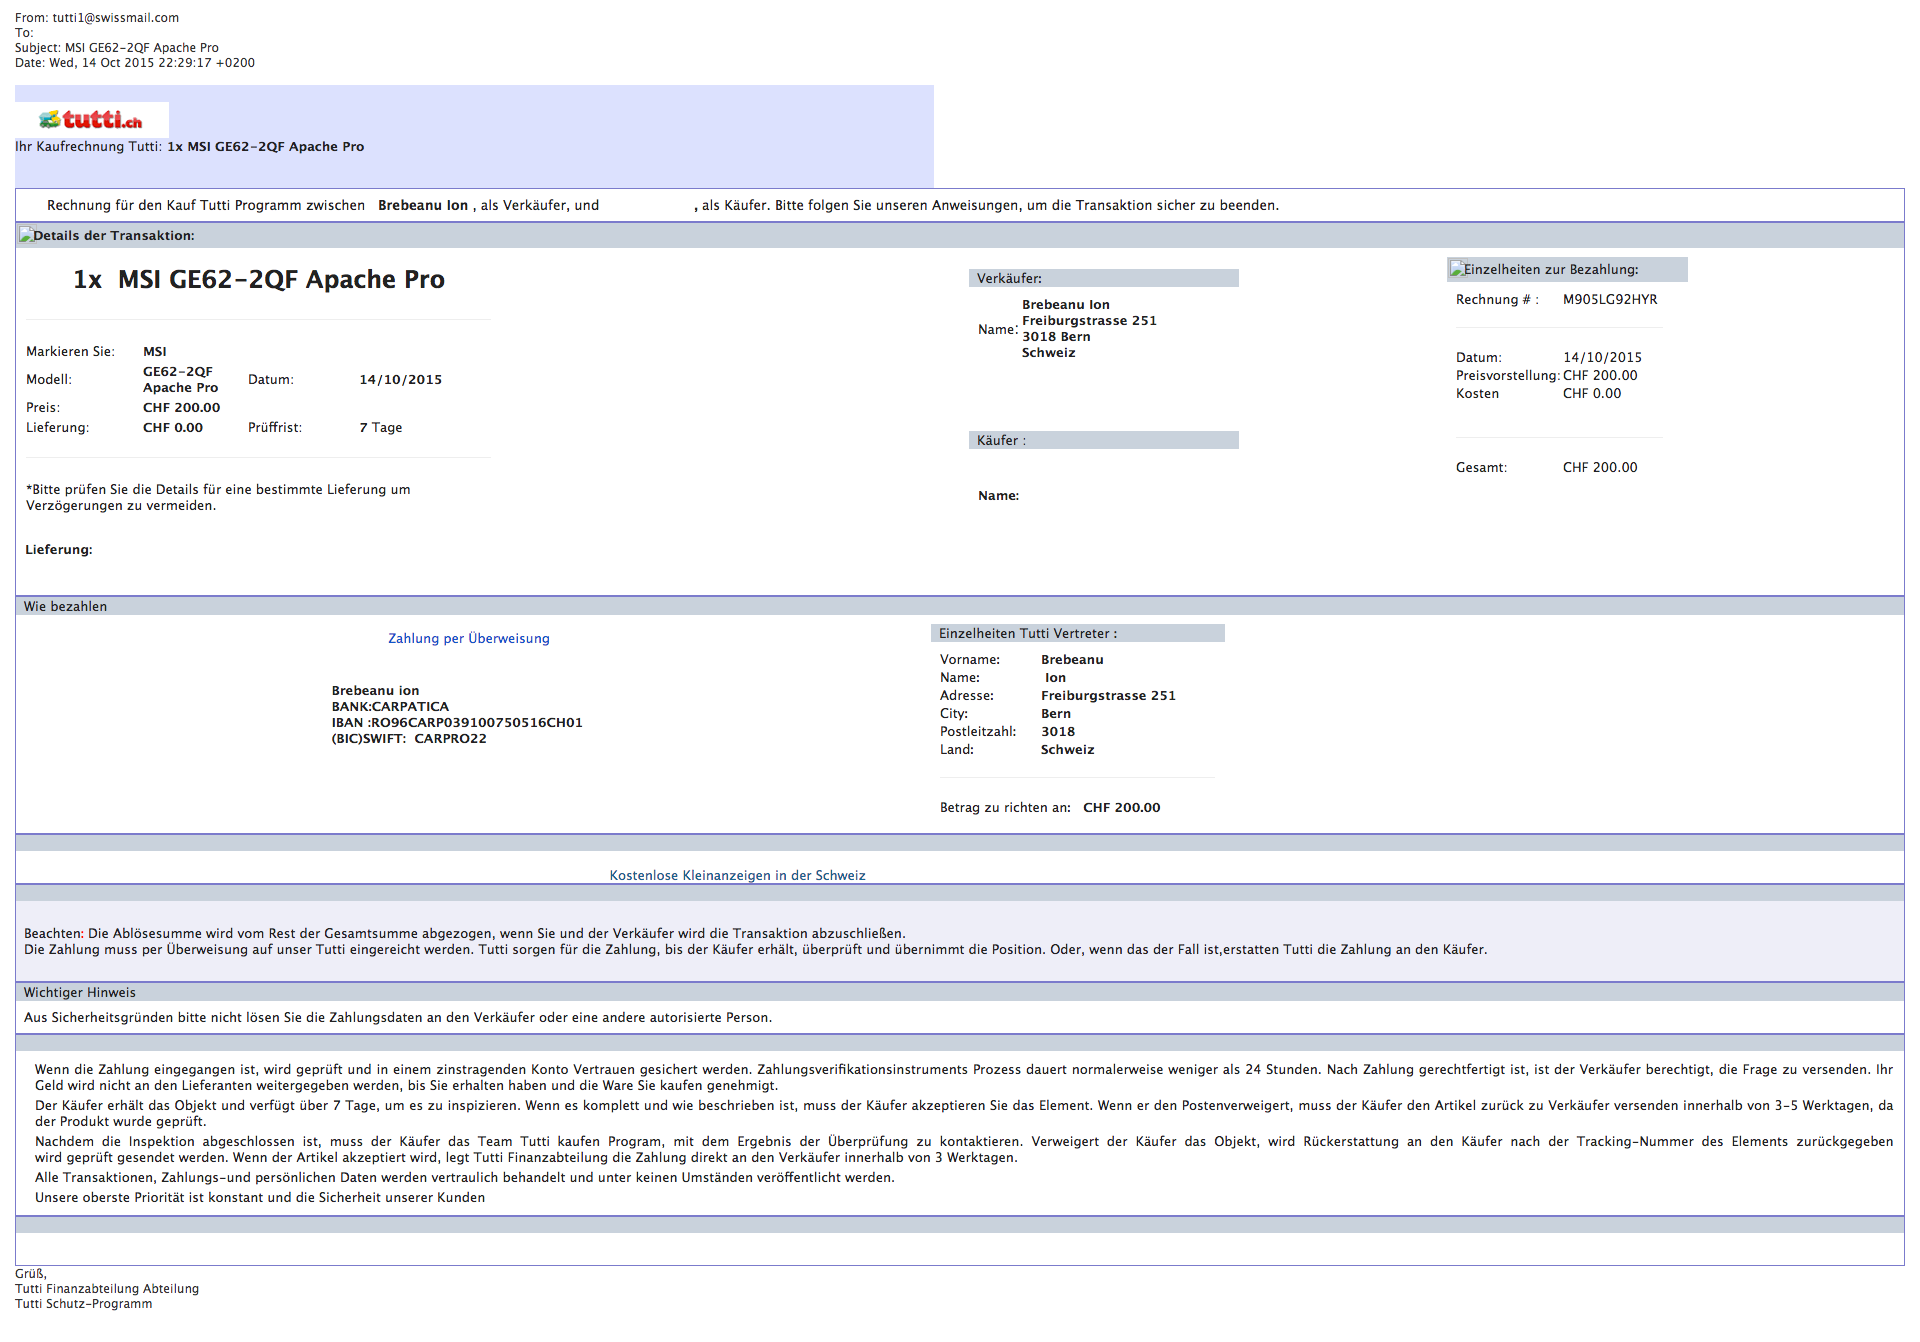
Task: Click seller address Freiburgstrasse 251 under Verkäufer
Action: (x=1088, y=321)
